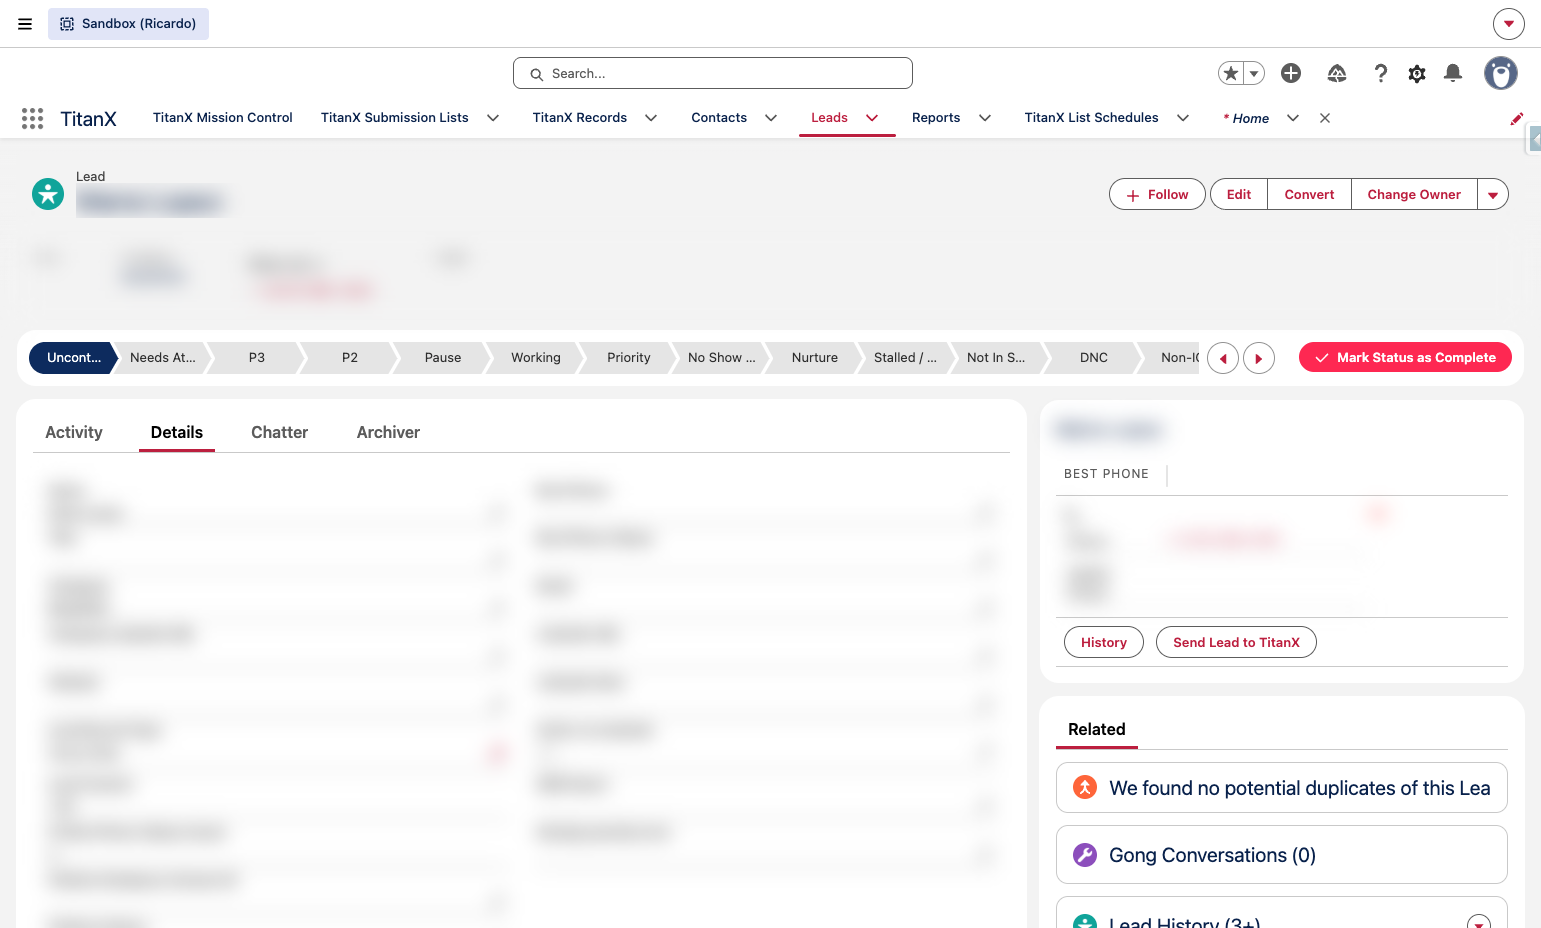Select the P3 status stage
The height and width of the screenshot is (928, 1541).
click(257, 358)
